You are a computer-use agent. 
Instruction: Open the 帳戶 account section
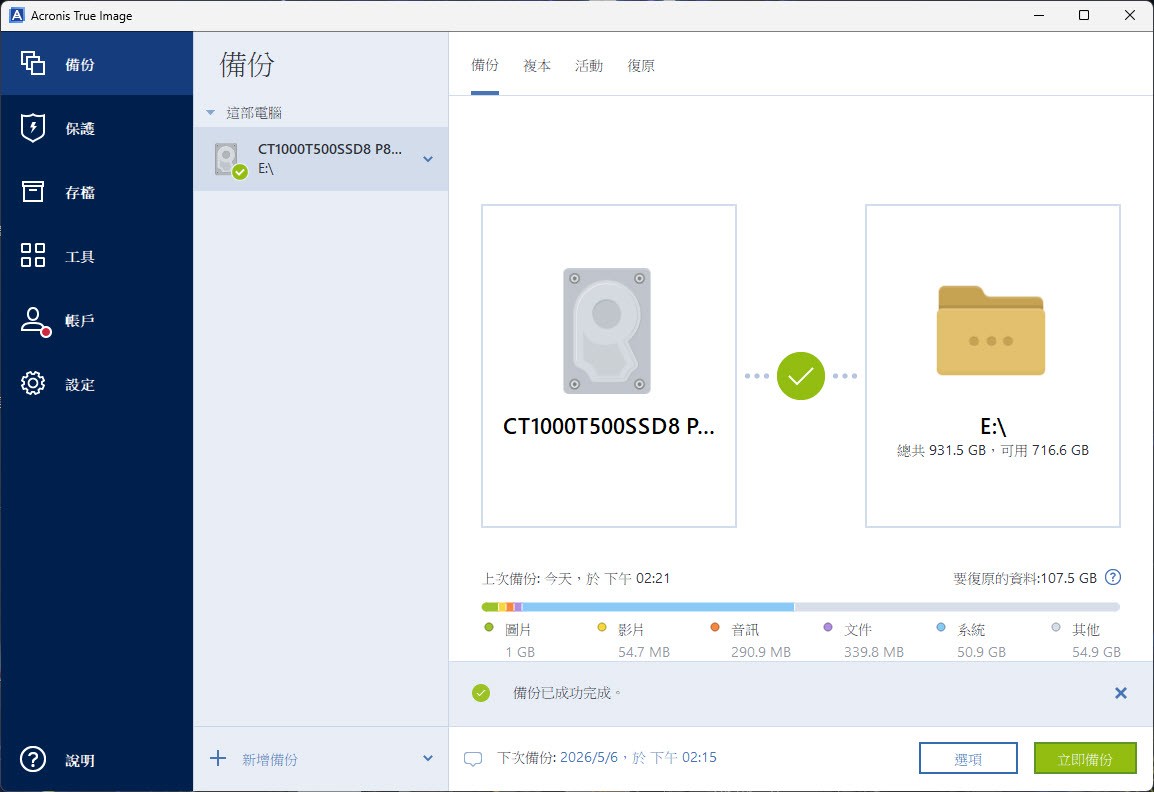click(x=96, y=320)
